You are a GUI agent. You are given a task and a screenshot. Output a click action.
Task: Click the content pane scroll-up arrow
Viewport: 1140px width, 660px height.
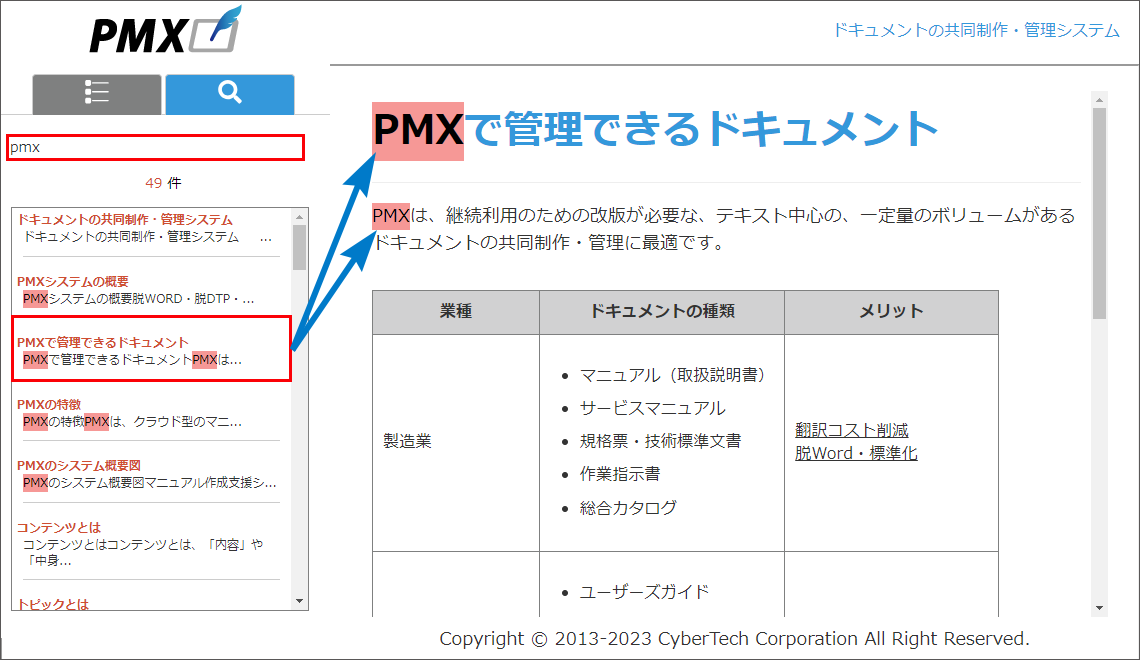(x=1099, y=100)
